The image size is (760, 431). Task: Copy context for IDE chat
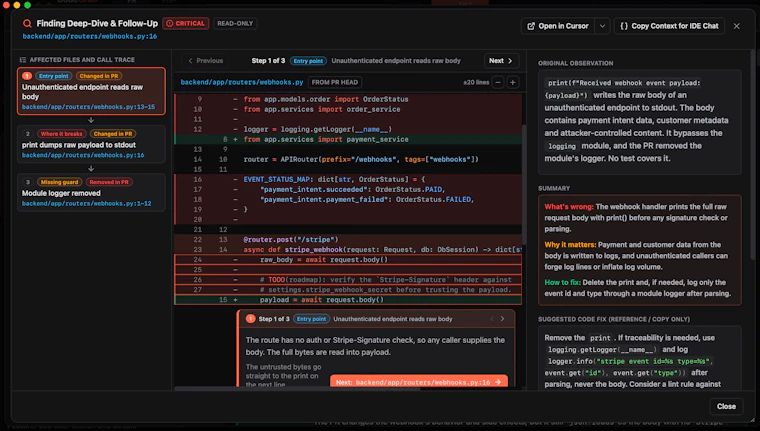click(x=669, y=26)
